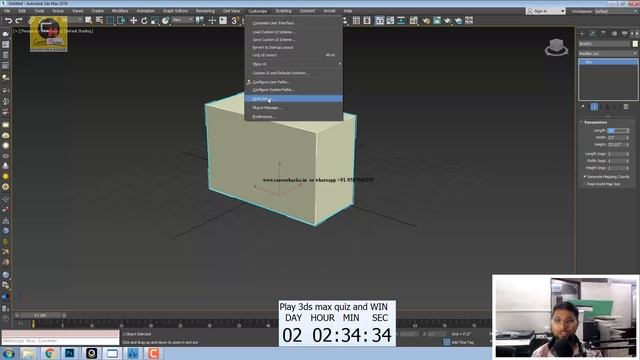Click the Length value field
Image resolution: width=640 pixels, height=360 pixels.
click(616, 131)
